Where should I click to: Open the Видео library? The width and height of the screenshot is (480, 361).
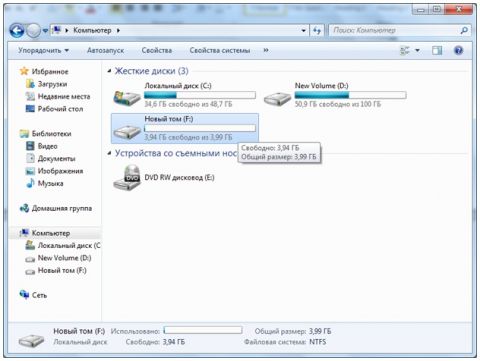pyautogui.click(x=47, y=146)
